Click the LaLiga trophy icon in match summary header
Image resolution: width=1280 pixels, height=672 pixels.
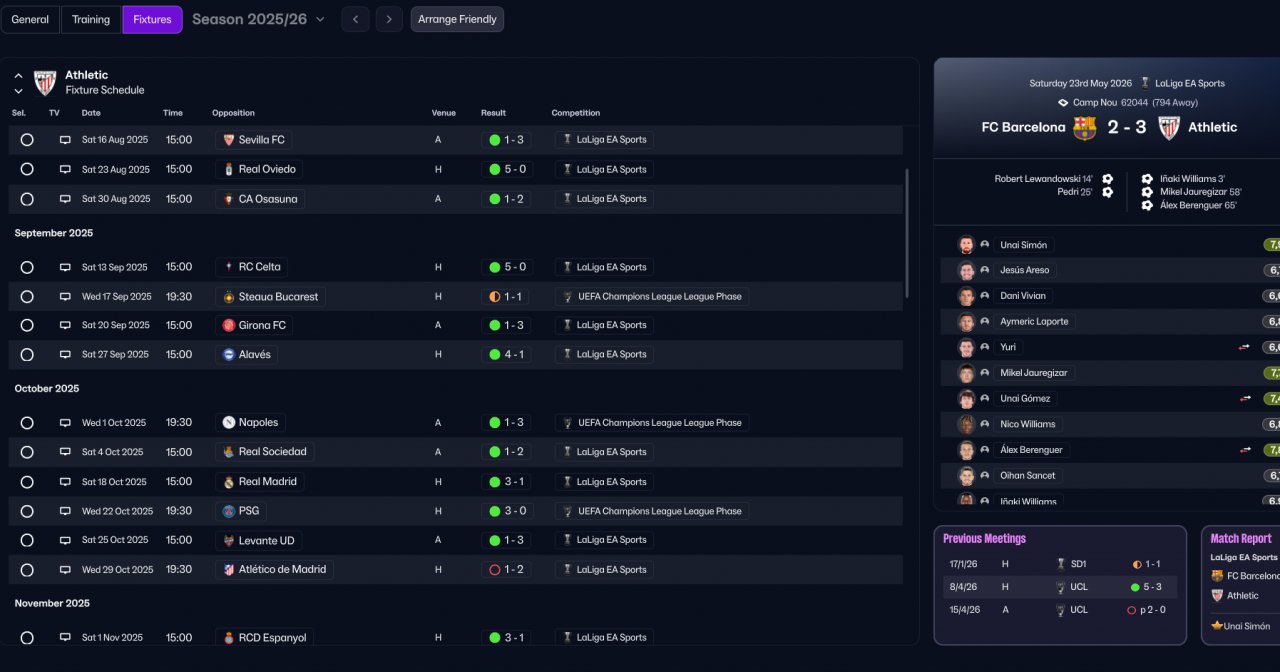click(x=1145, y=83)
